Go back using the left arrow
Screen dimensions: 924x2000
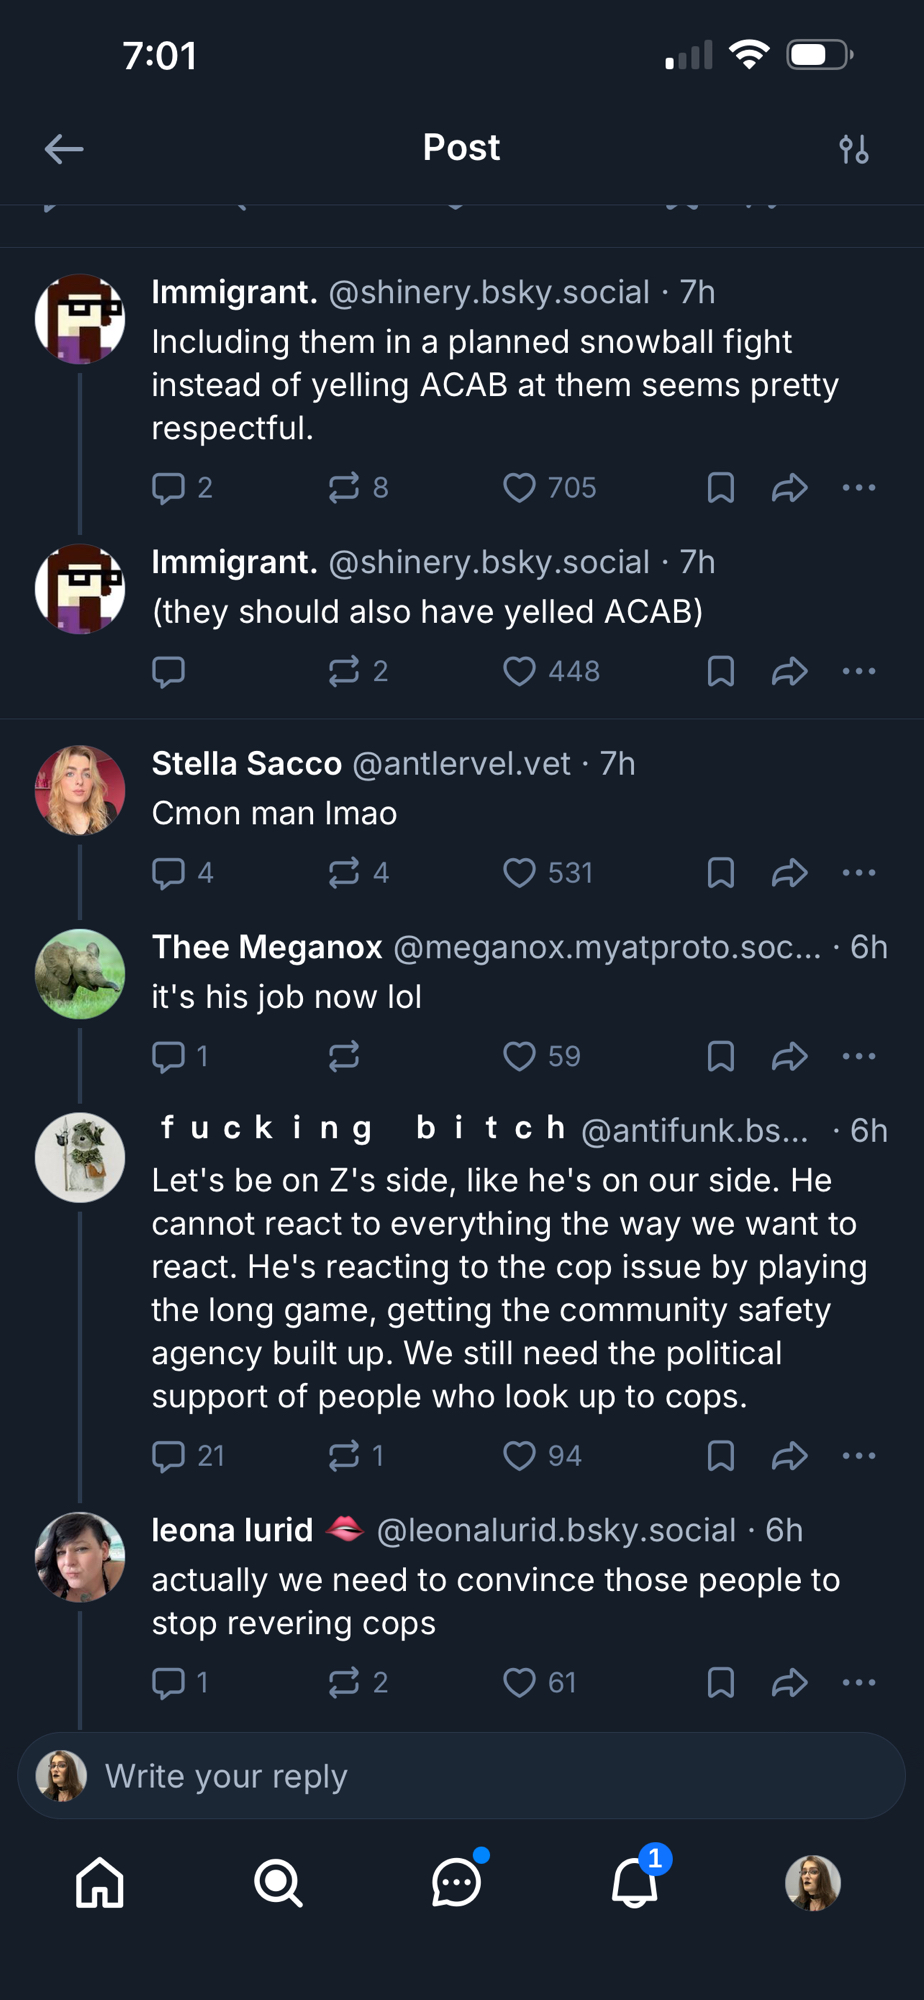tap(64, 149)
